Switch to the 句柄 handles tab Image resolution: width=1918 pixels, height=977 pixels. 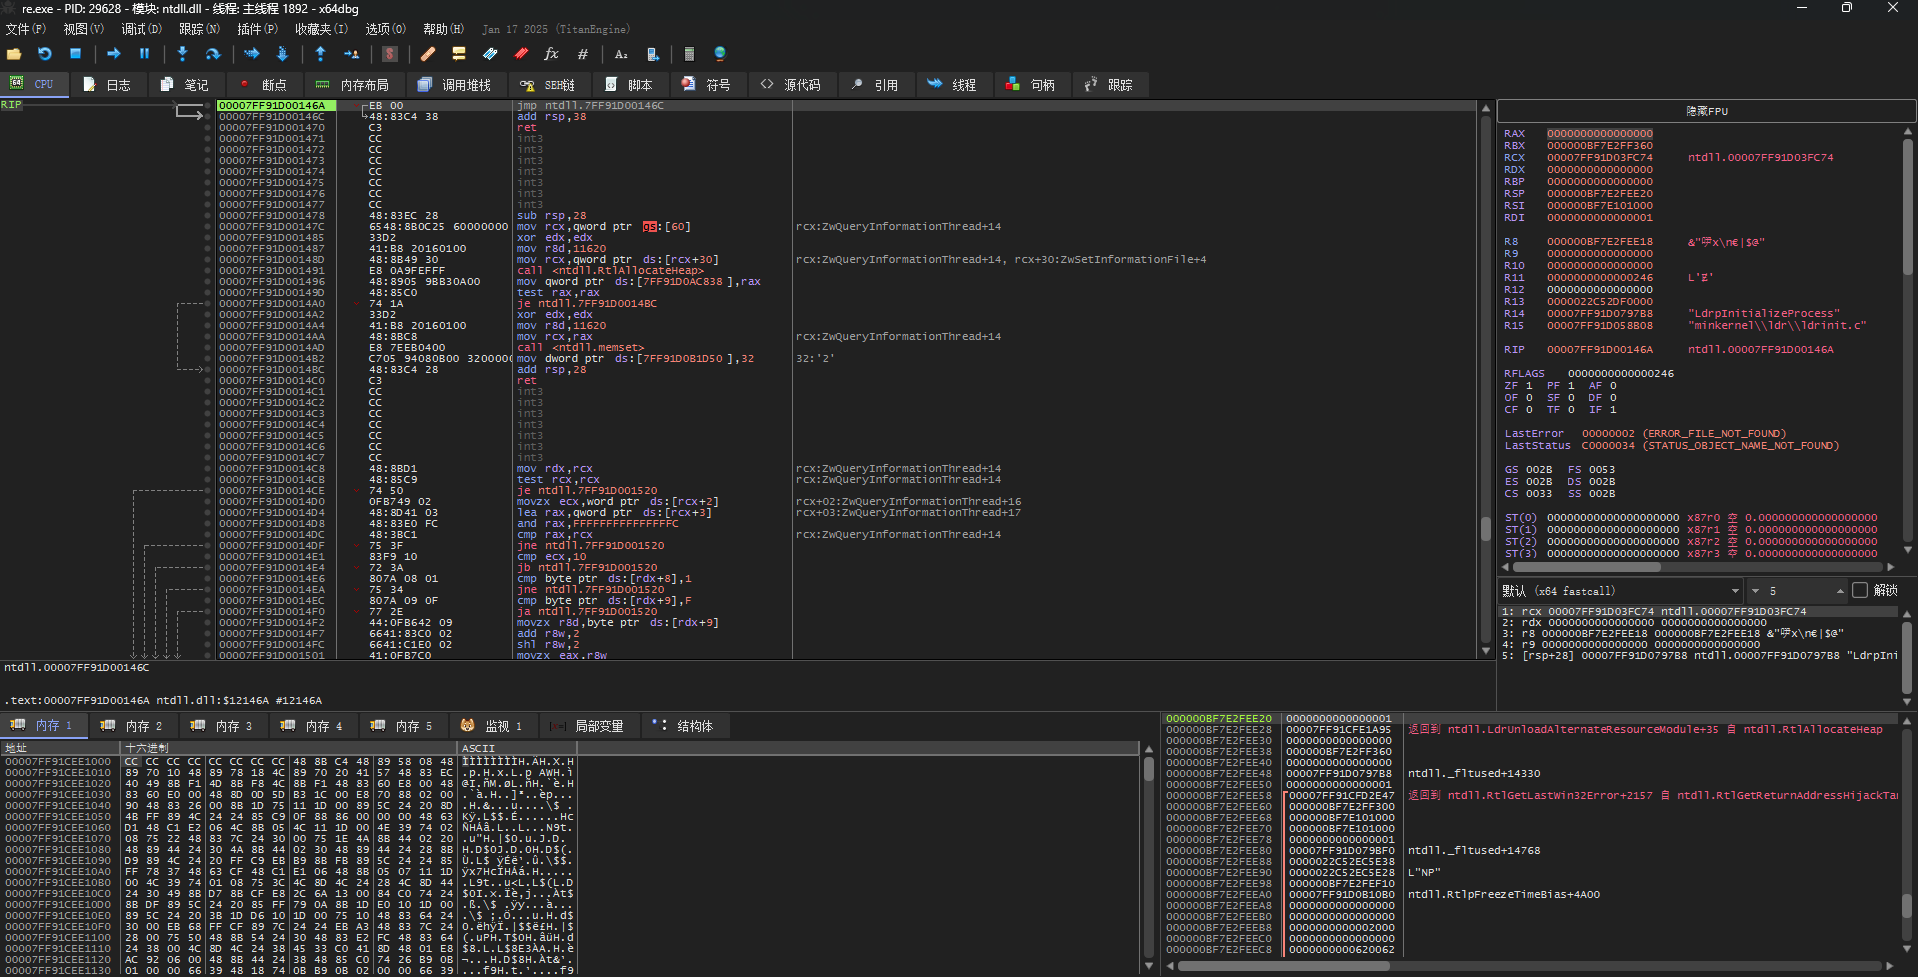pyautogui.click(x=1031, y=85)
